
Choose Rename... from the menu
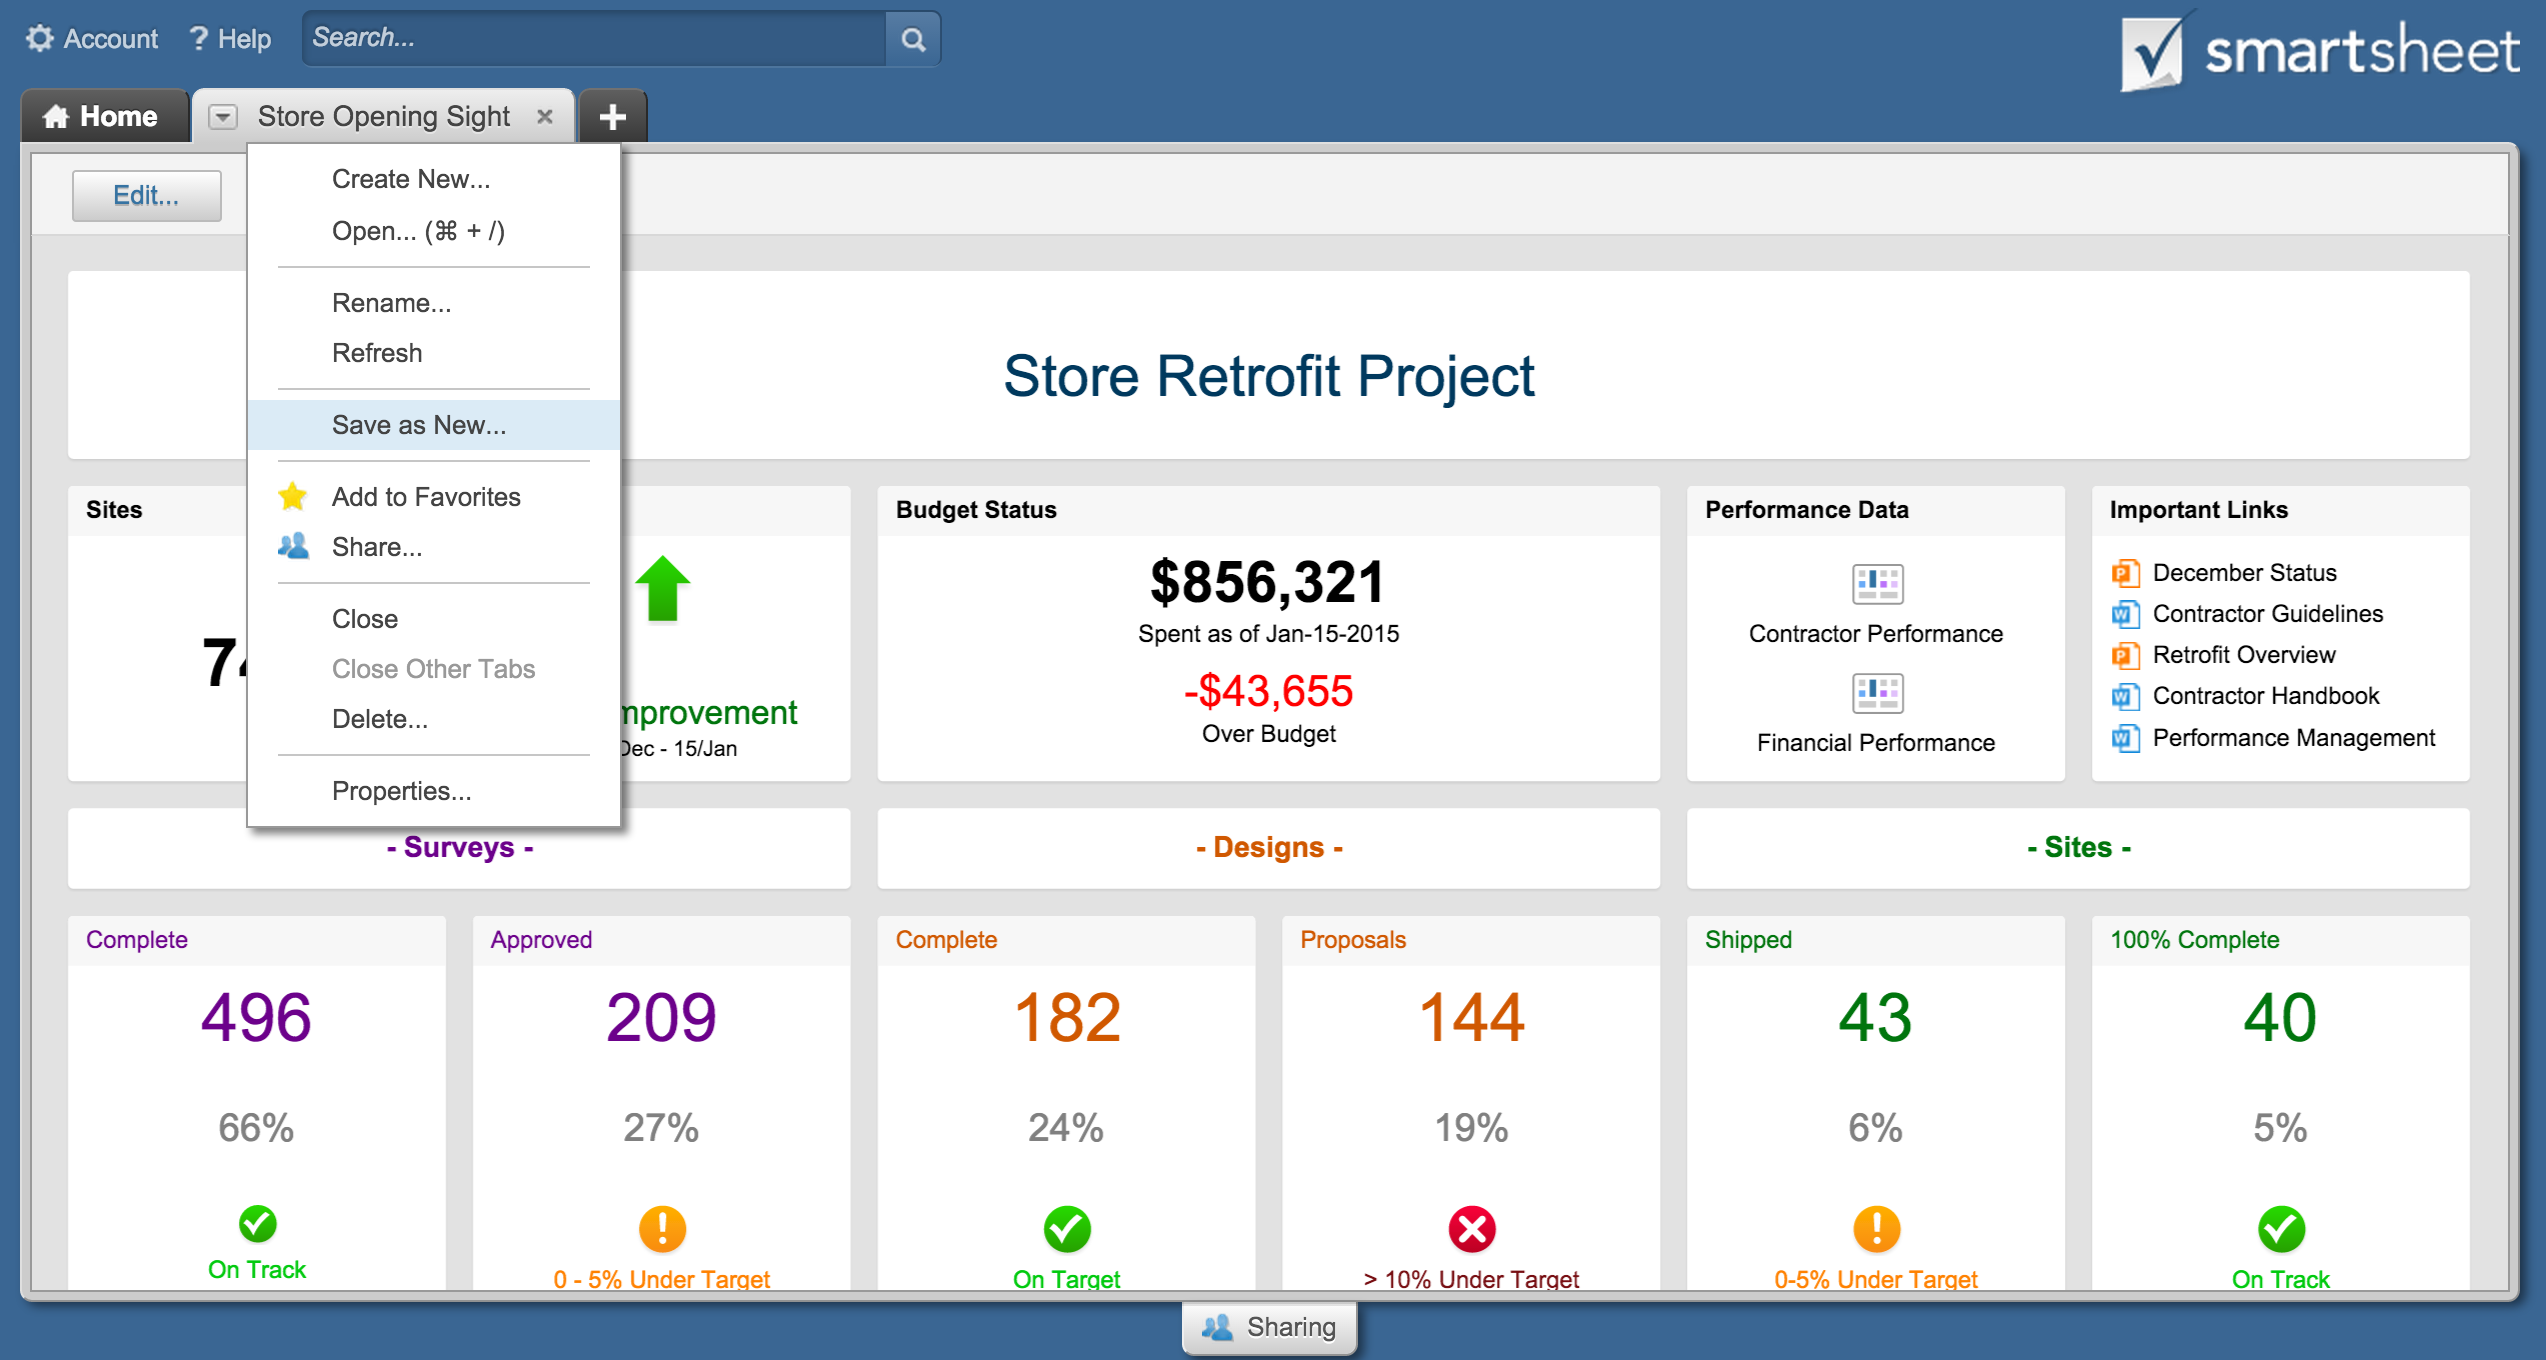391,303
